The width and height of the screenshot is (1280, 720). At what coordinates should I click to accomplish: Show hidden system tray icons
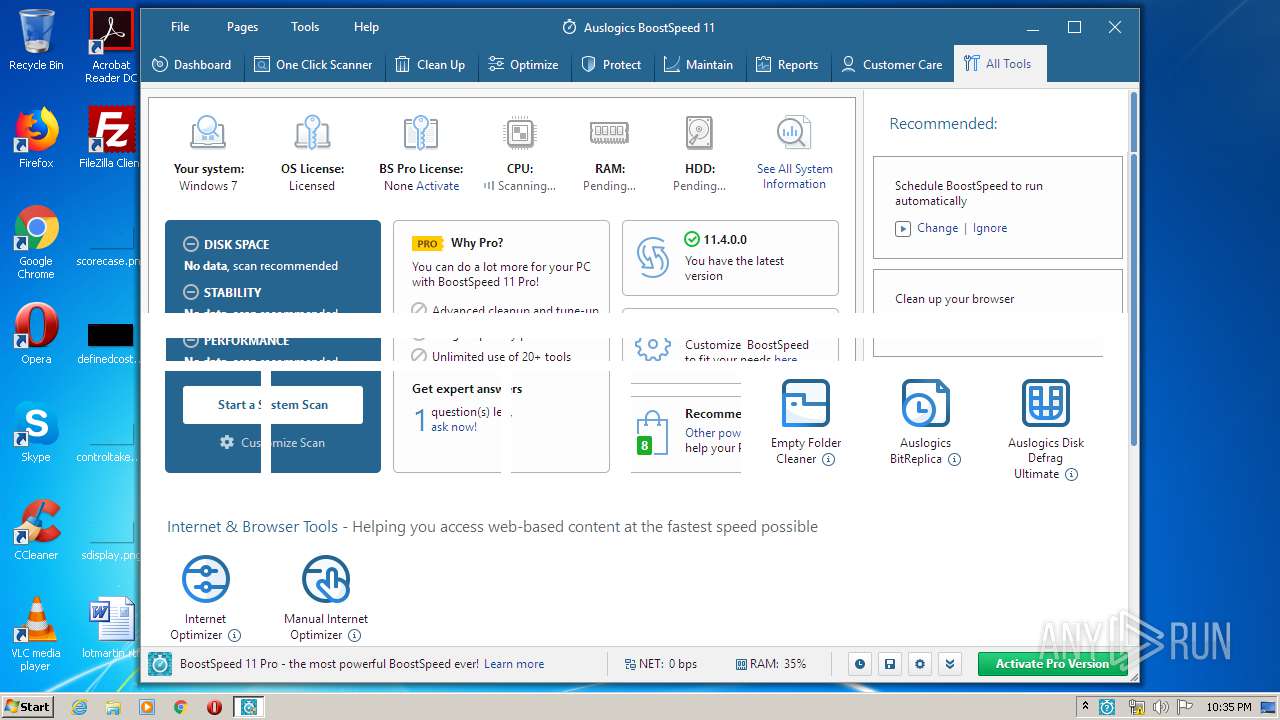coord(1086,707)
